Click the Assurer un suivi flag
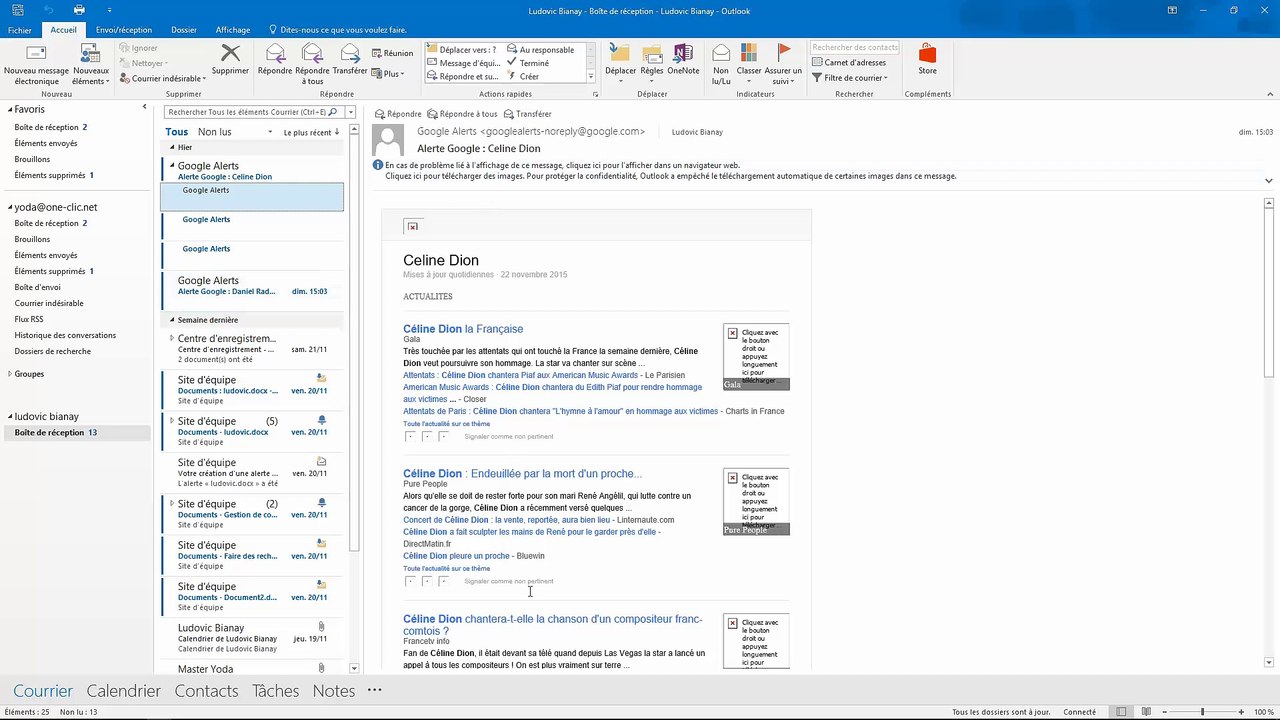 point(783,63)
